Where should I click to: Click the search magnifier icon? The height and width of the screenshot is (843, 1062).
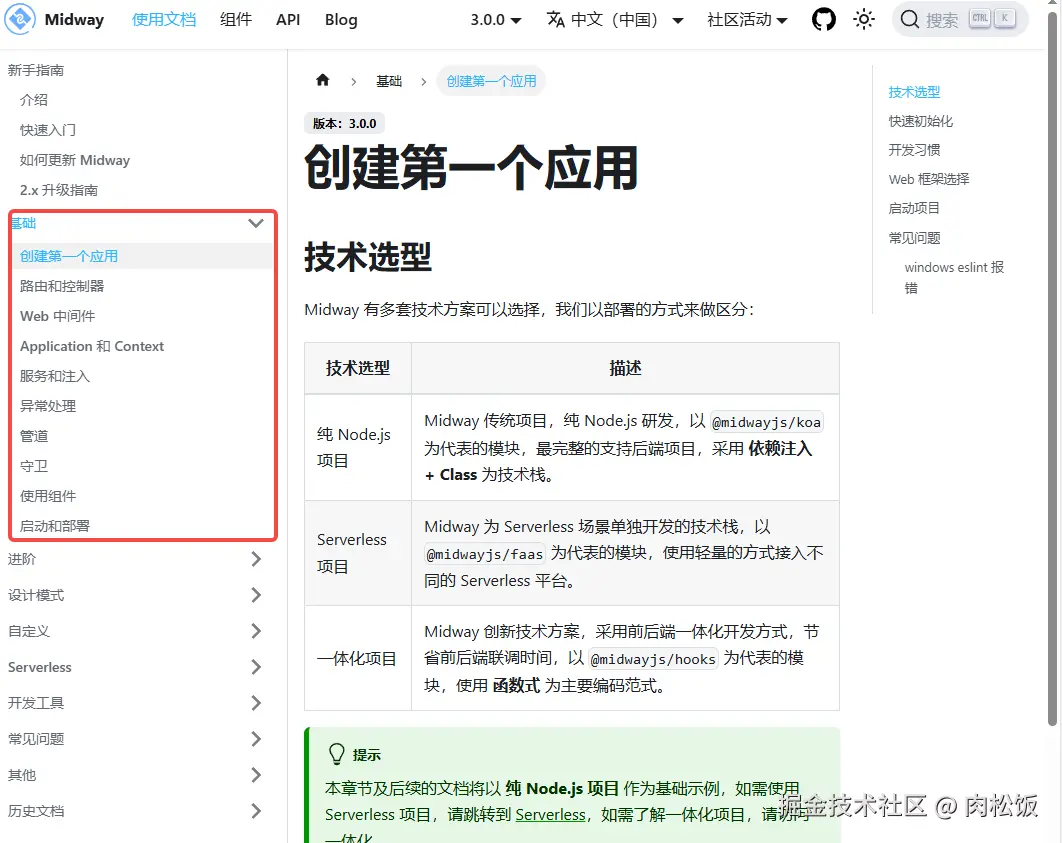click(x=910, y=20)
